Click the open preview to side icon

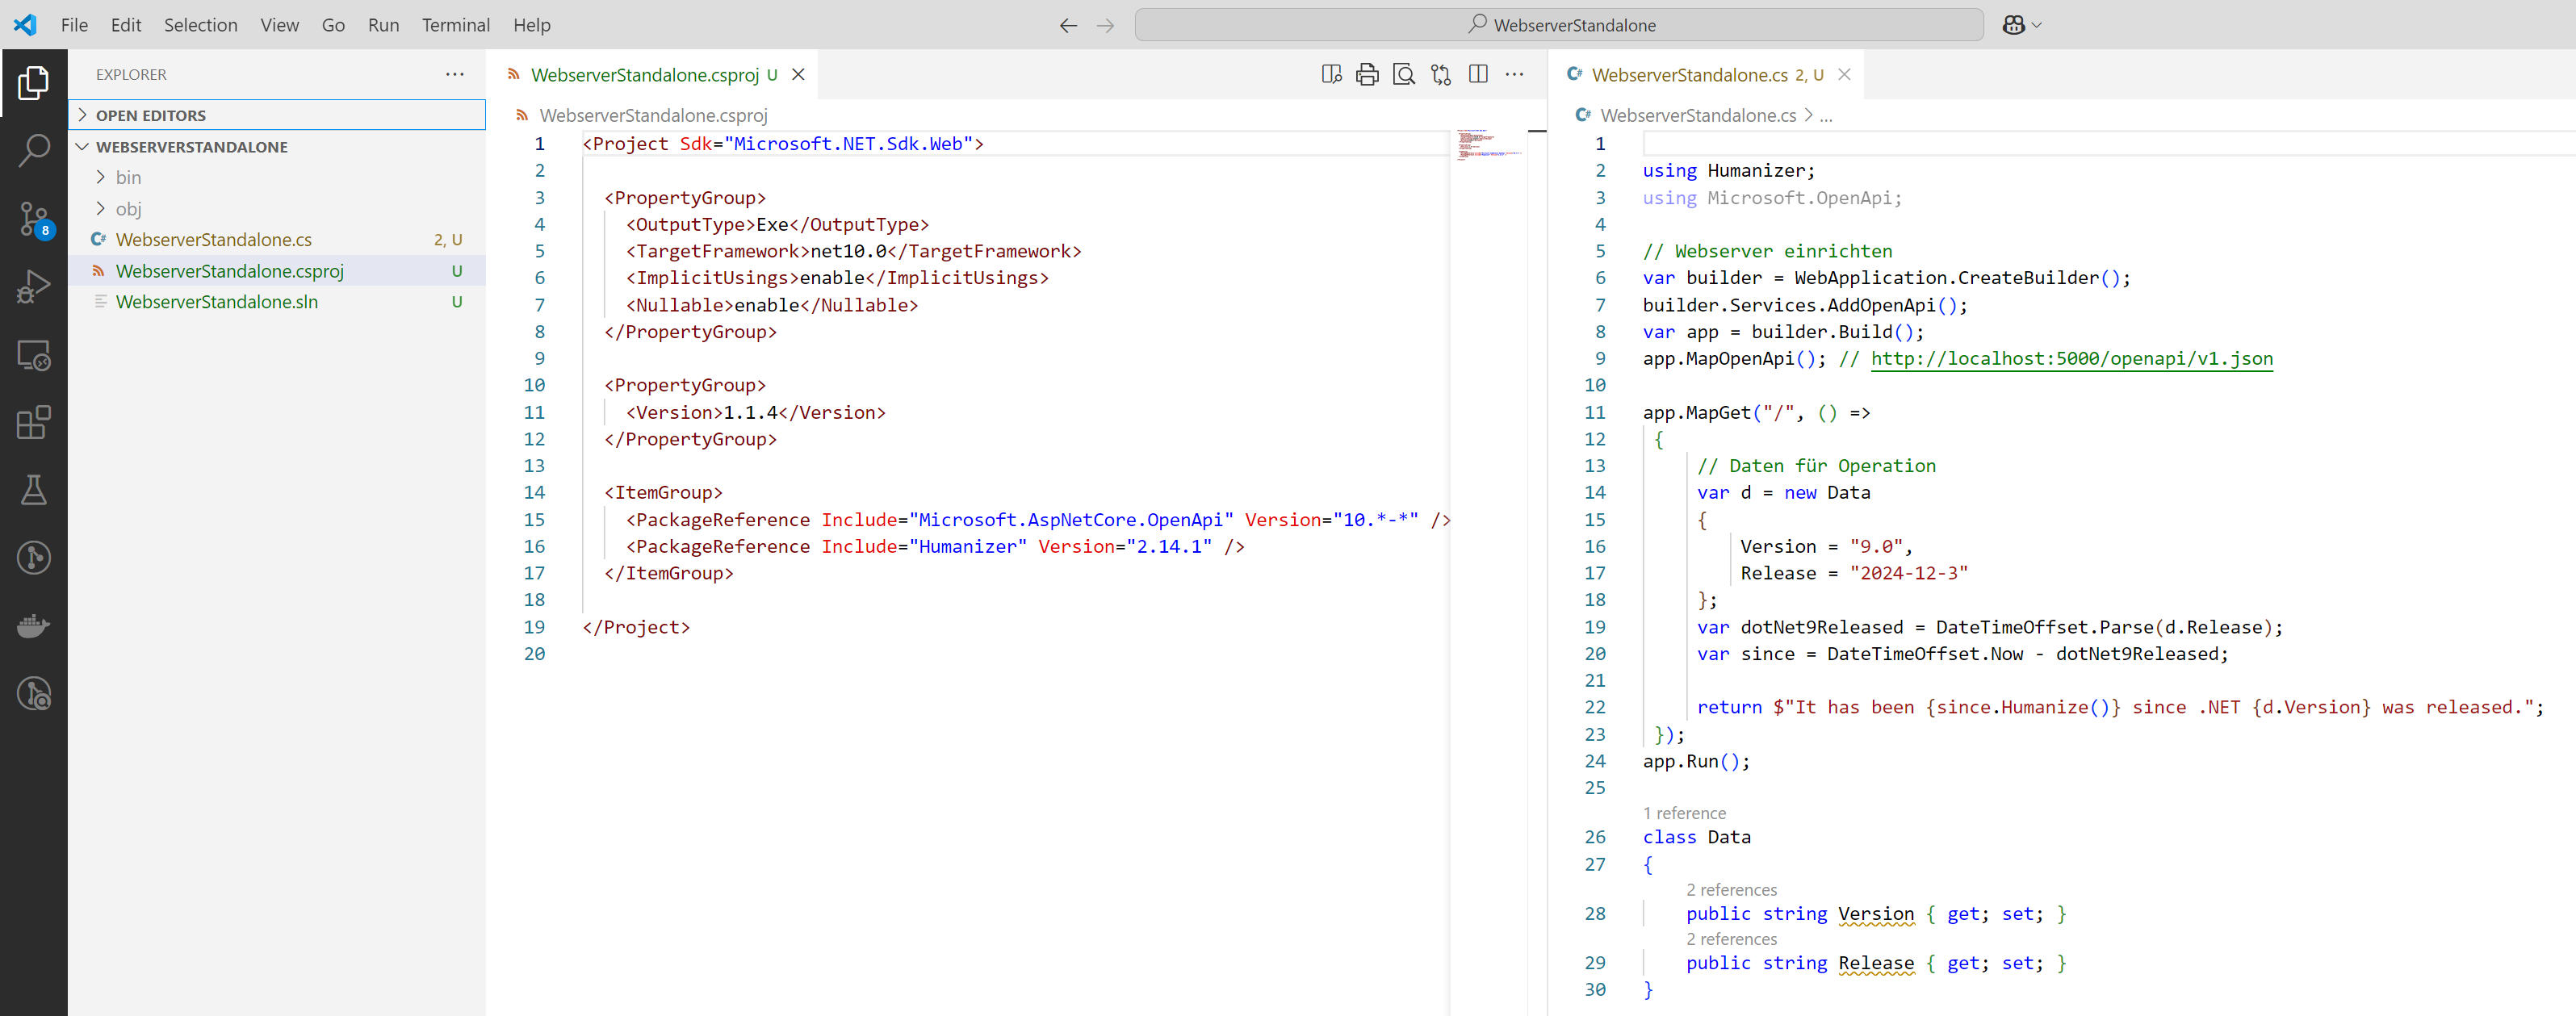coord(1331,74)
